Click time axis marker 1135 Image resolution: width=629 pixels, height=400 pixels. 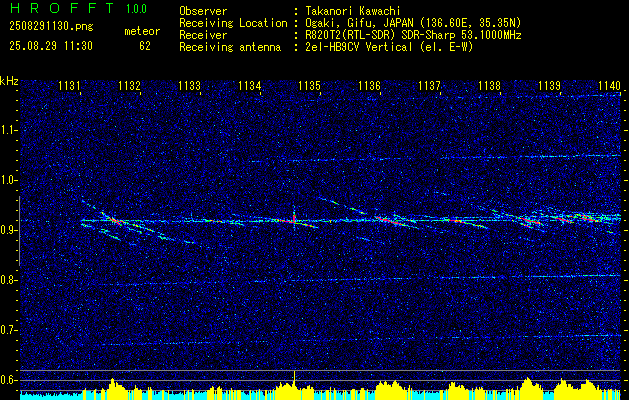click(x=310, y=85)
